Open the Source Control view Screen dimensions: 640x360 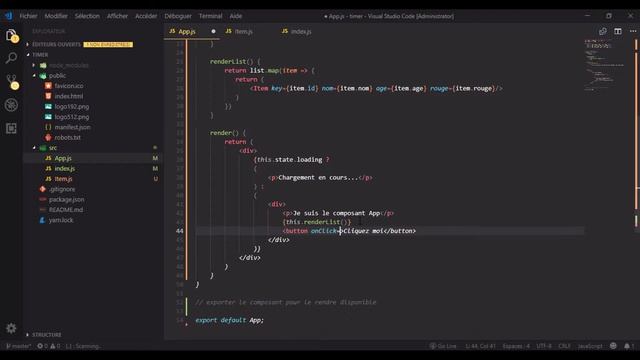click(11, 82)
